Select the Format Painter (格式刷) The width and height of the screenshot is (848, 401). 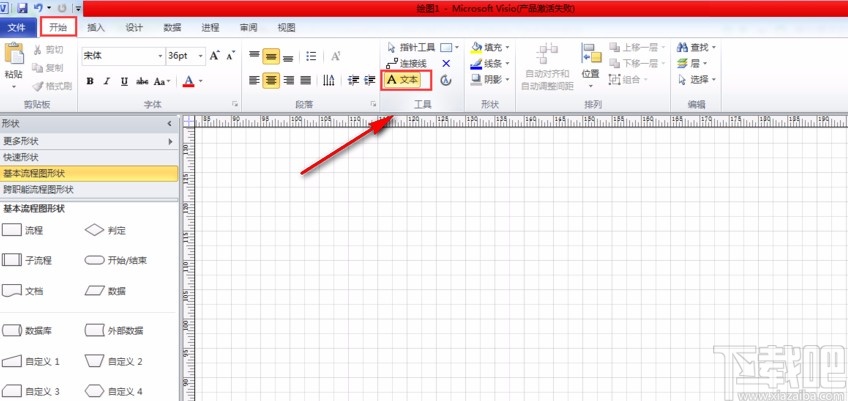pyautogui.click(x=52, y=86)
